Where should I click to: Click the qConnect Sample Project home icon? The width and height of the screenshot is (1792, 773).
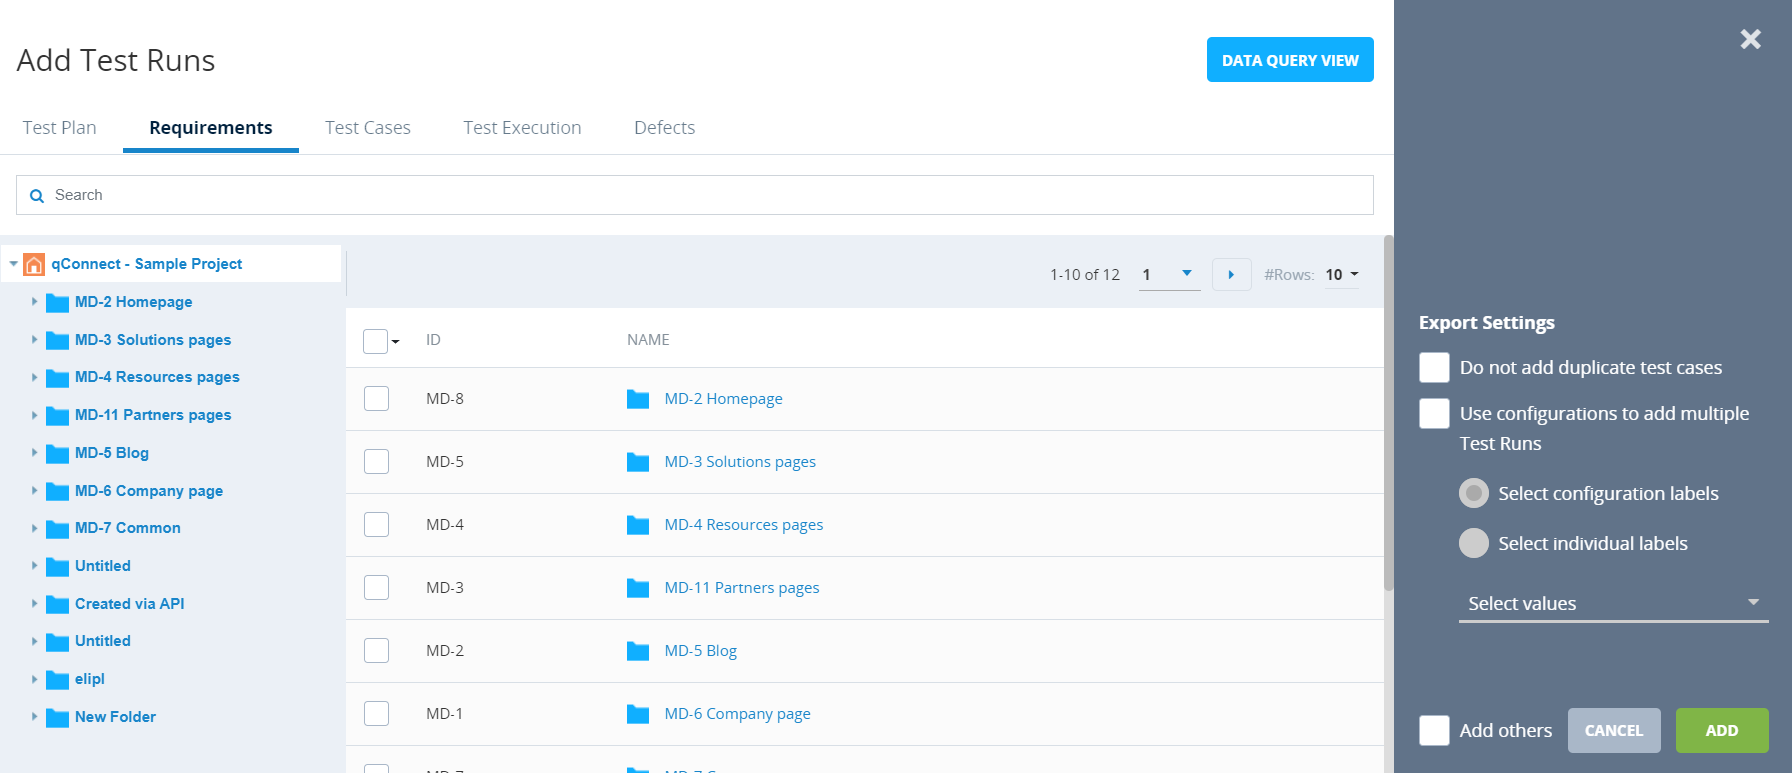[x=34, y=264]
